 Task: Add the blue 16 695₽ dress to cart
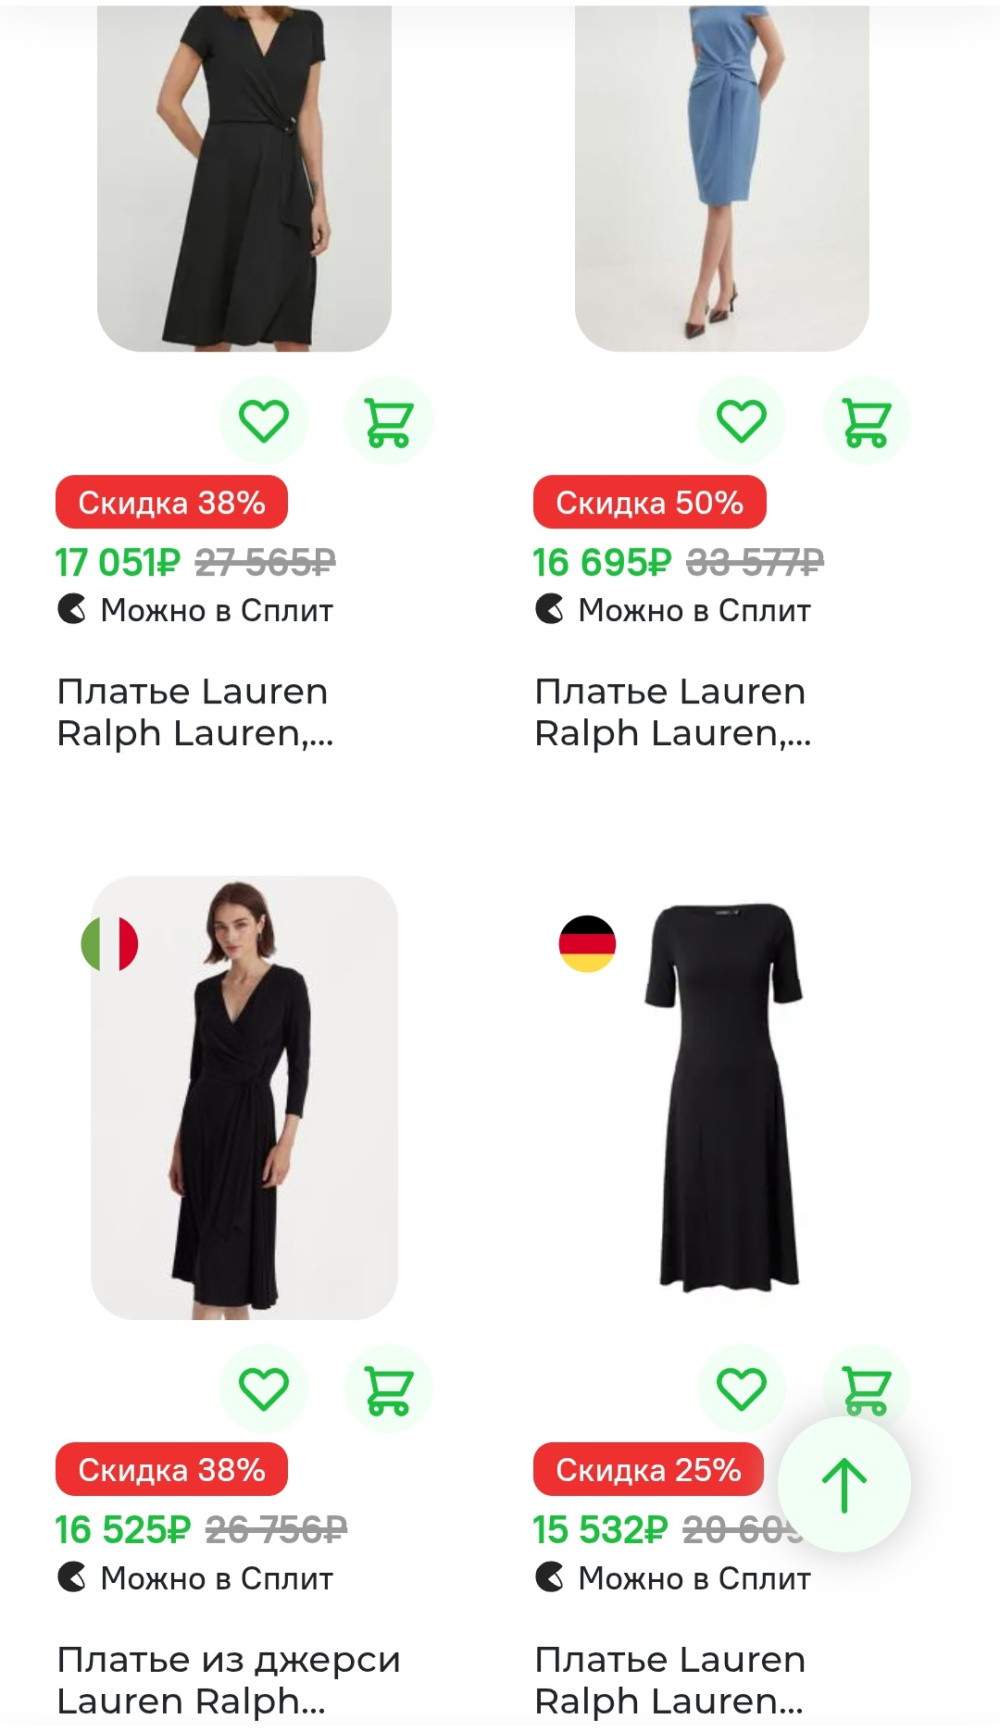[866, 421]
